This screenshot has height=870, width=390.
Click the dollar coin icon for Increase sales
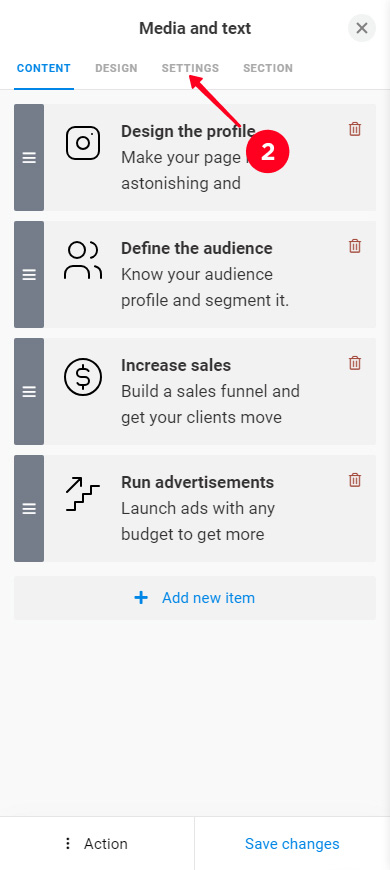pos(83,377)
